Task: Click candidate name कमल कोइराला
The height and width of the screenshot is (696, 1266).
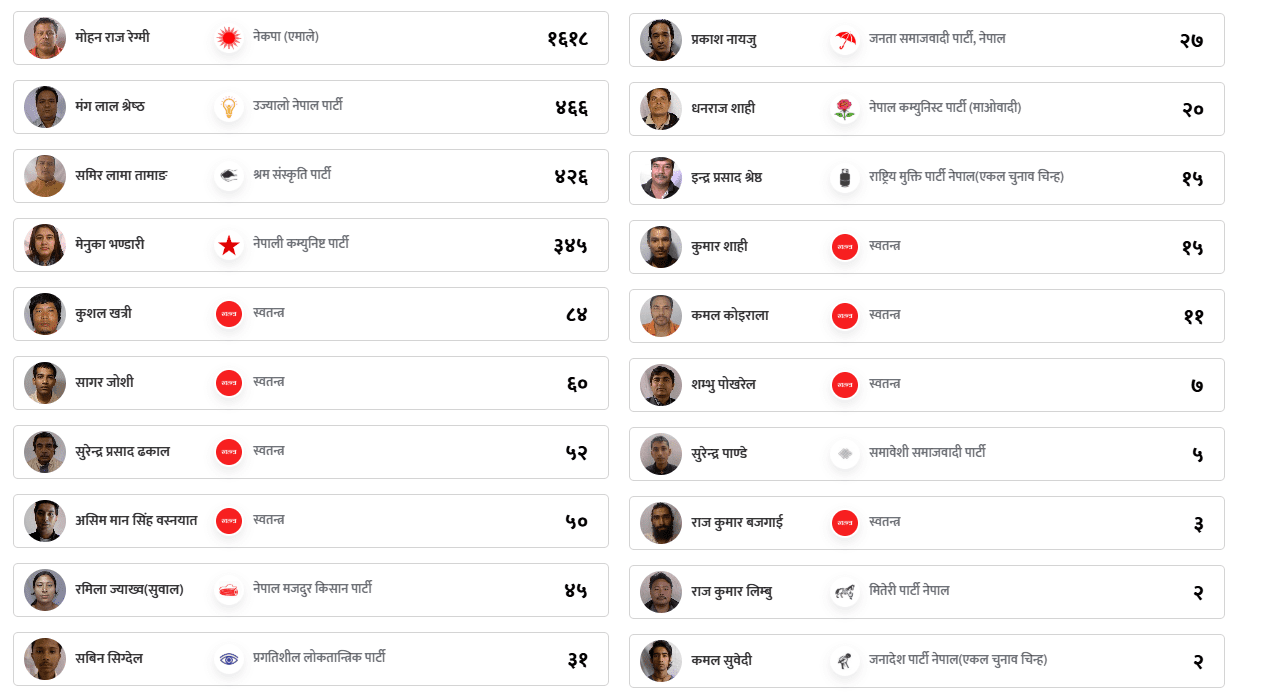Action: click(730, 316)
